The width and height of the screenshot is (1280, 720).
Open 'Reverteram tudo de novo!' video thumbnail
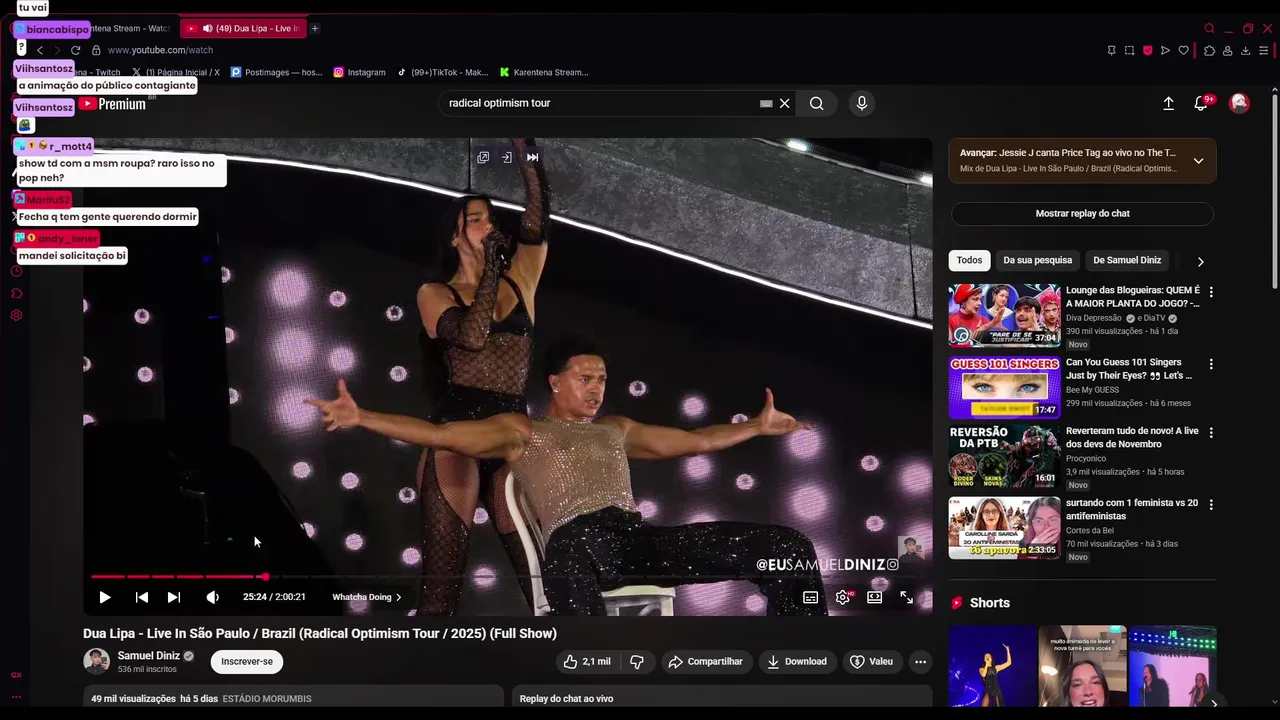[x=1004, y=457]
